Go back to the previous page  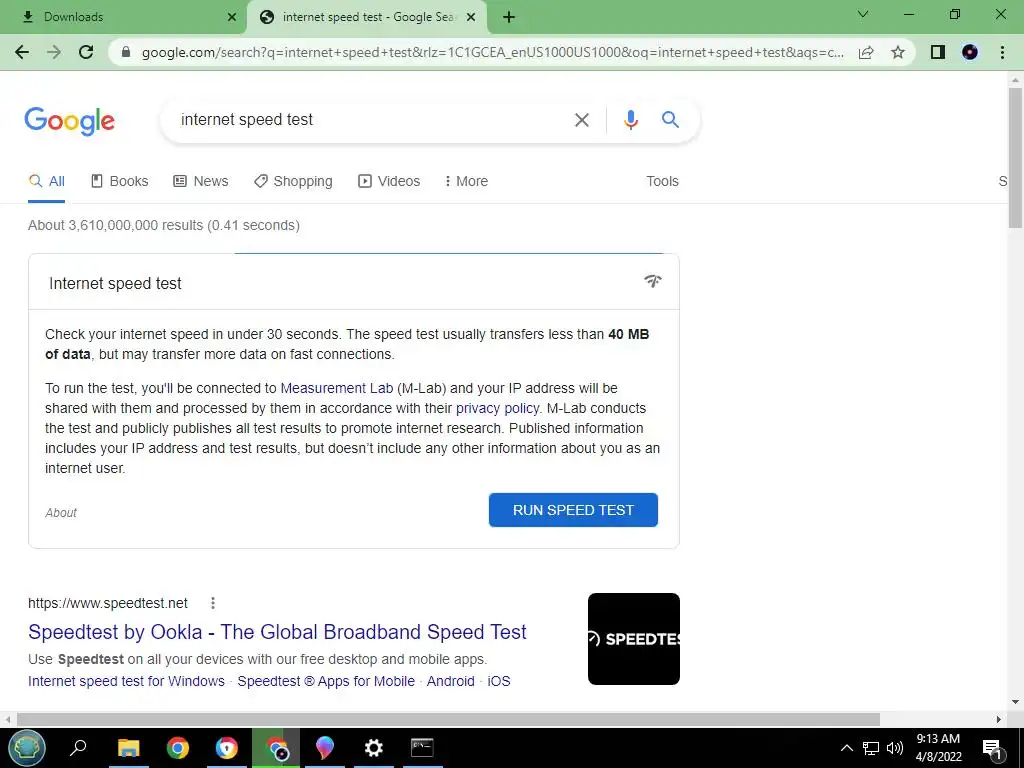pos(22,52)
